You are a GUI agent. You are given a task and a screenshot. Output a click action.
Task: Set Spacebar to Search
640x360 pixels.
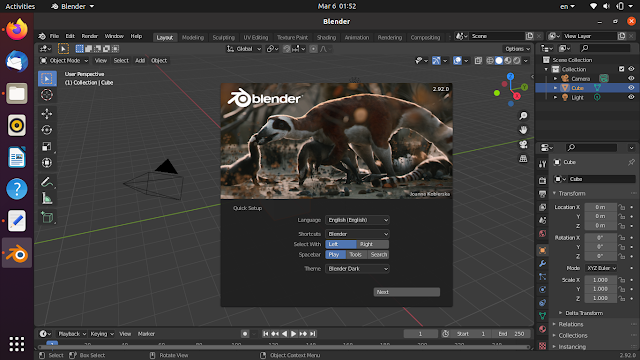pos(378,254)
